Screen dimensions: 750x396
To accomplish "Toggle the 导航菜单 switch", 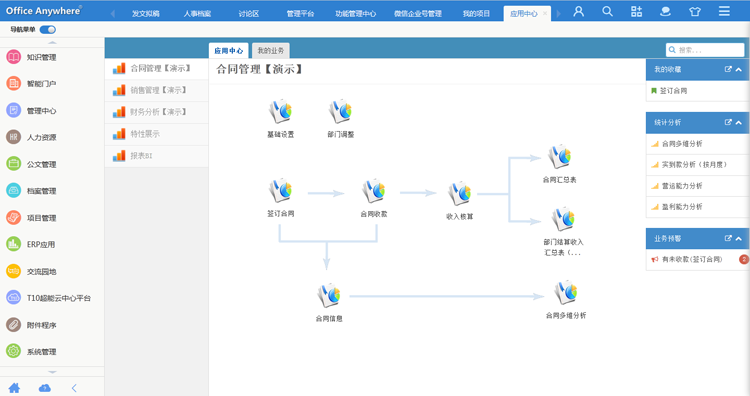I will [x=48, y=30].
